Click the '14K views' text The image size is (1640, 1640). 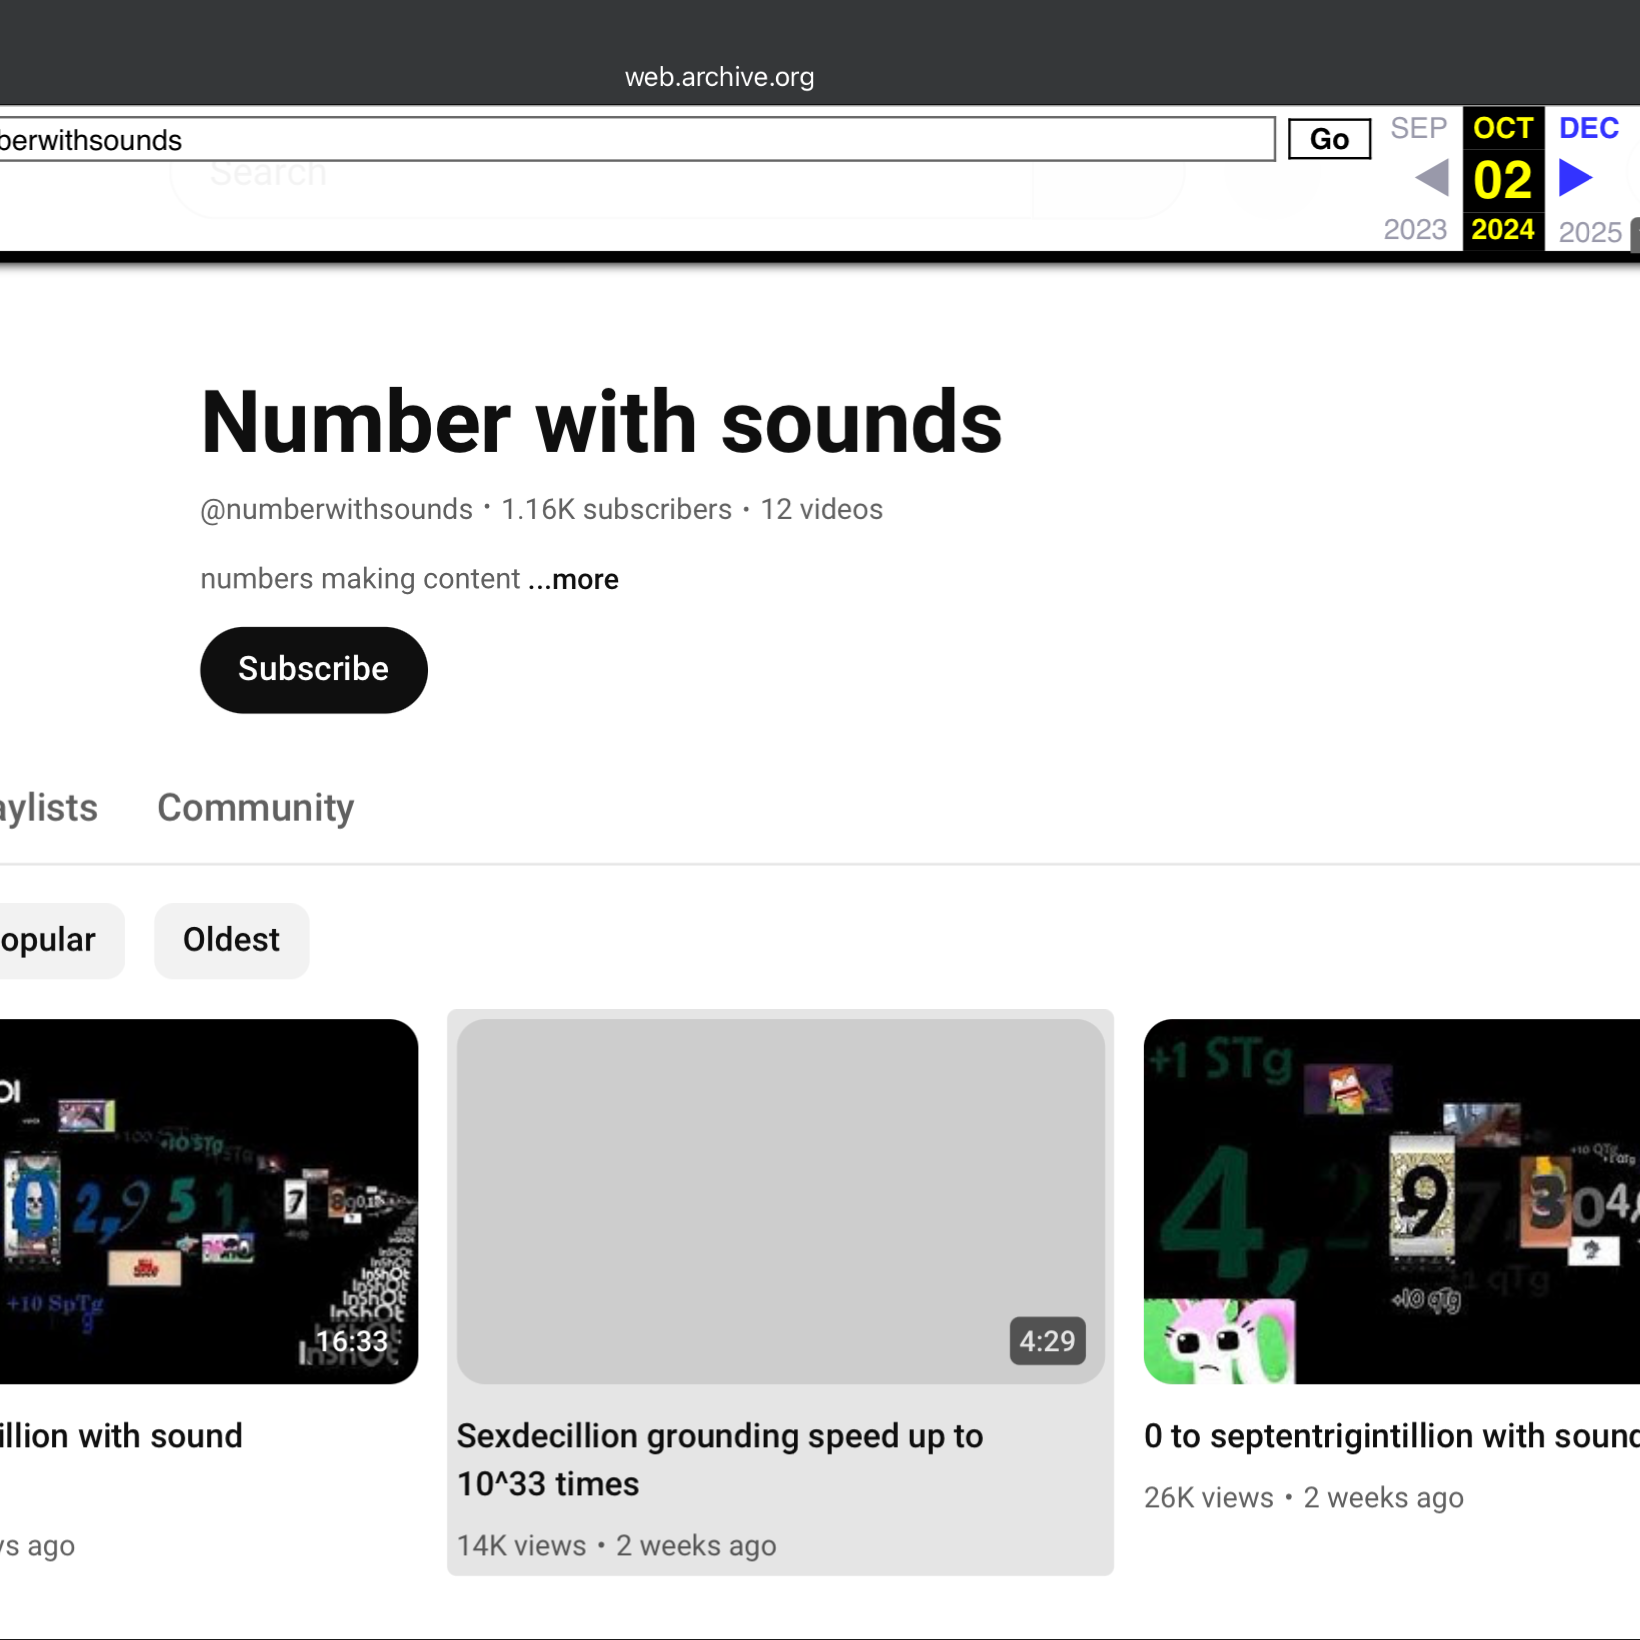pos(521,1545)
